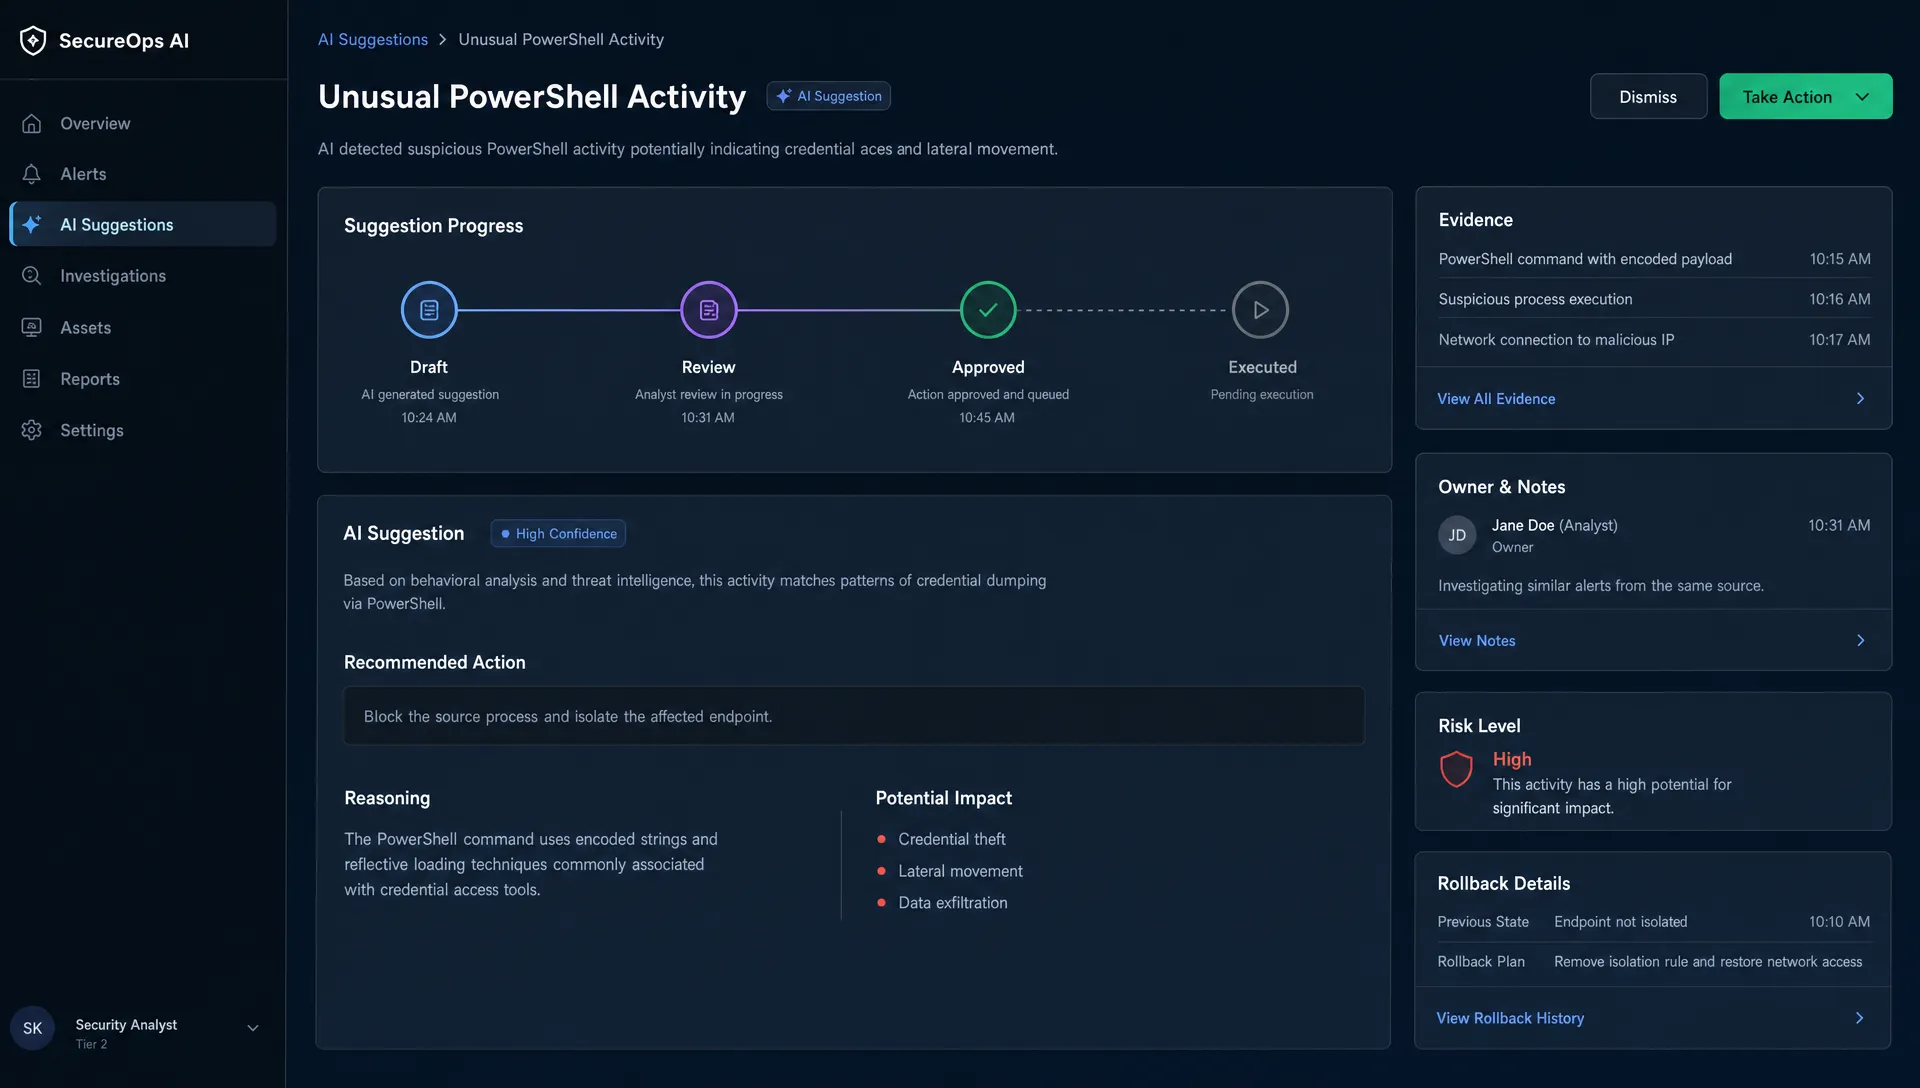This screenshot has height=1088, width=1920.
Task: Click the JD owner avatar
Action: click(1457, 535)
